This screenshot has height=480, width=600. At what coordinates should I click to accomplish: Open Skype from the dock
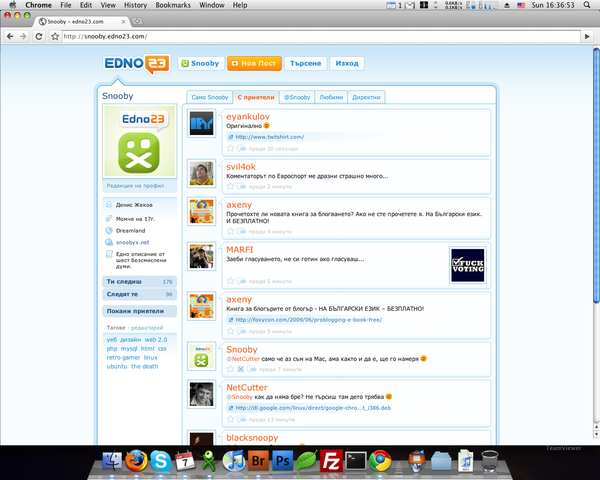[161, 460]
